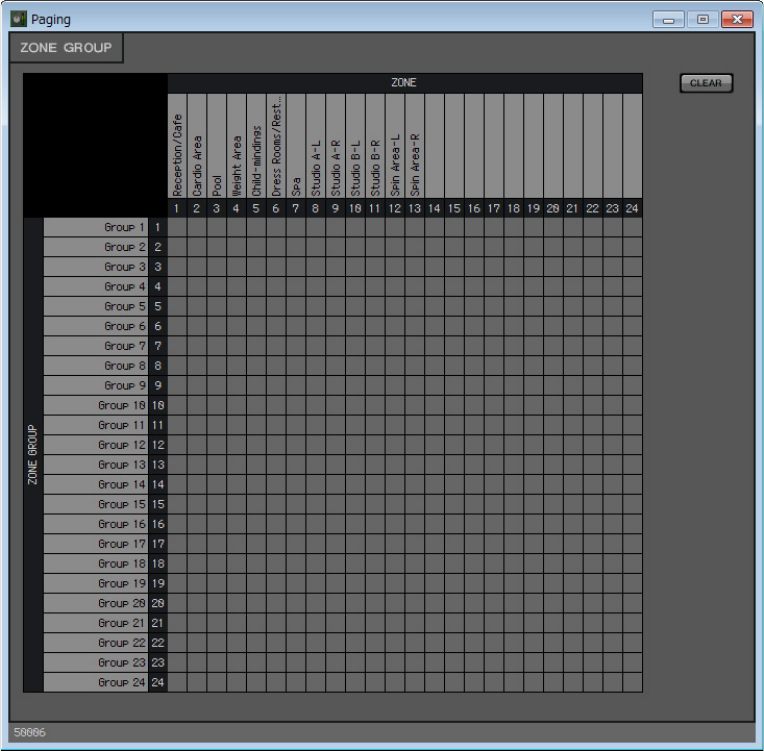Image resolution: width=764 pixels, height=751 pixels.
Task: Click the vertical ZONE GROUP label
Action: 33,455
